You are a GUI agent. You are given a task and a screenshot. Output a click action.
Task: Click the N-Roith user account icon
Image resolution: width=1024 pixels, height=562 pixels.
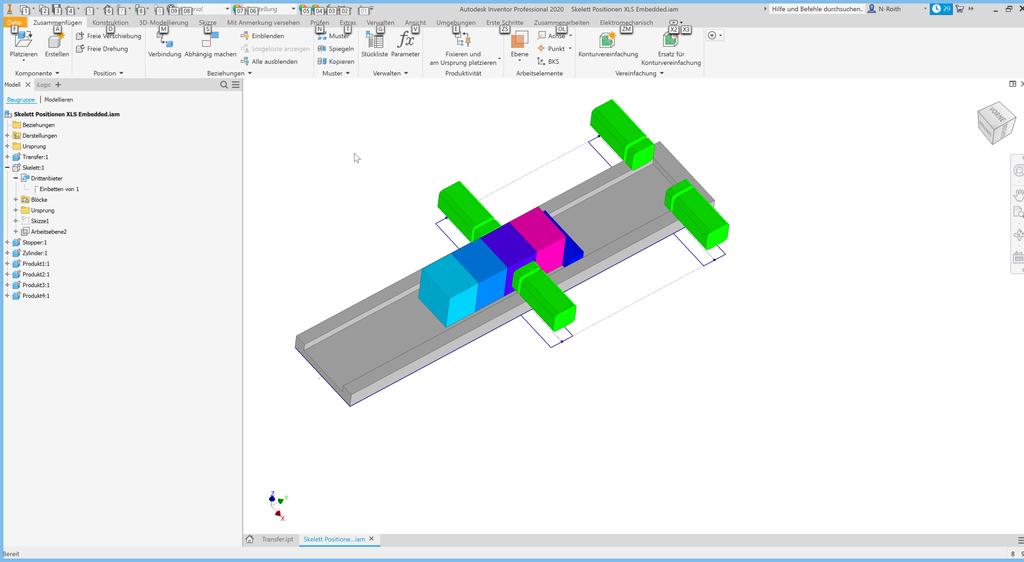[x=871, y=9]
